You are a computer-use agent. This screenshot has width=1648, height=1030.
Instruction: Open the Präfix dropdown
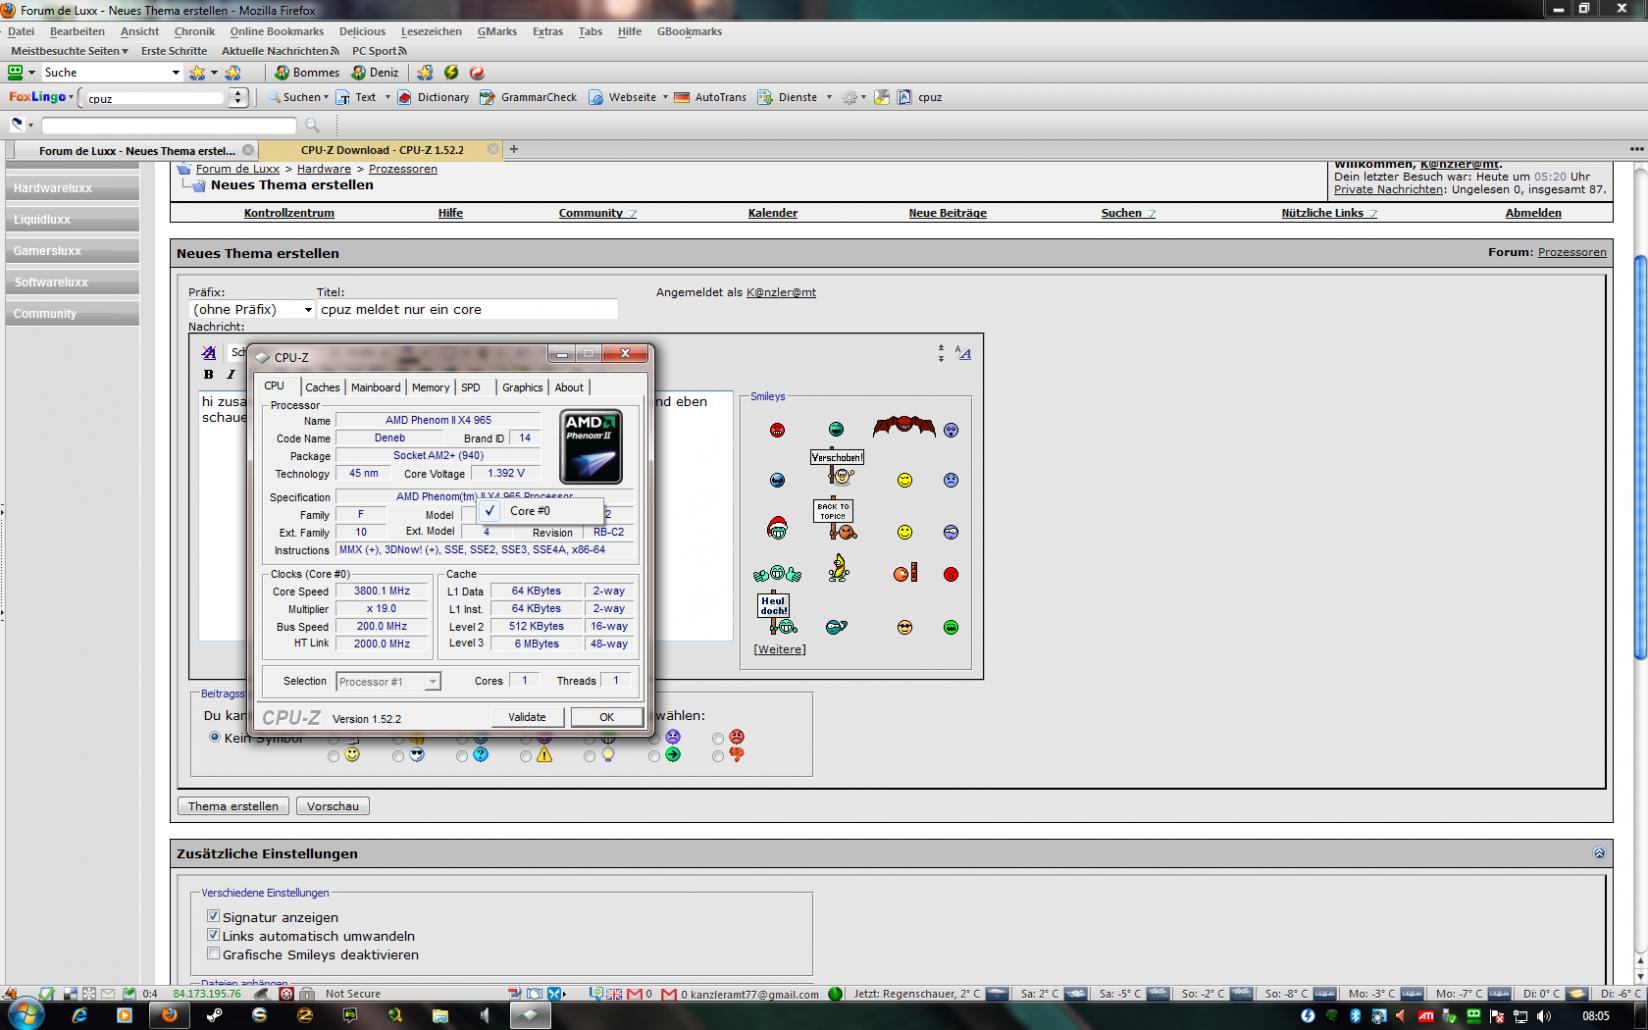(252, 310)
